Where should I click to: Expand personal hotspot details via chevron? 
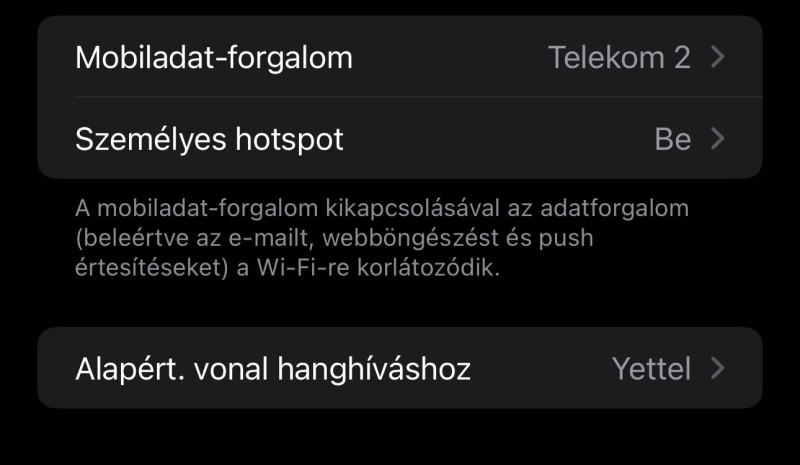718,138
